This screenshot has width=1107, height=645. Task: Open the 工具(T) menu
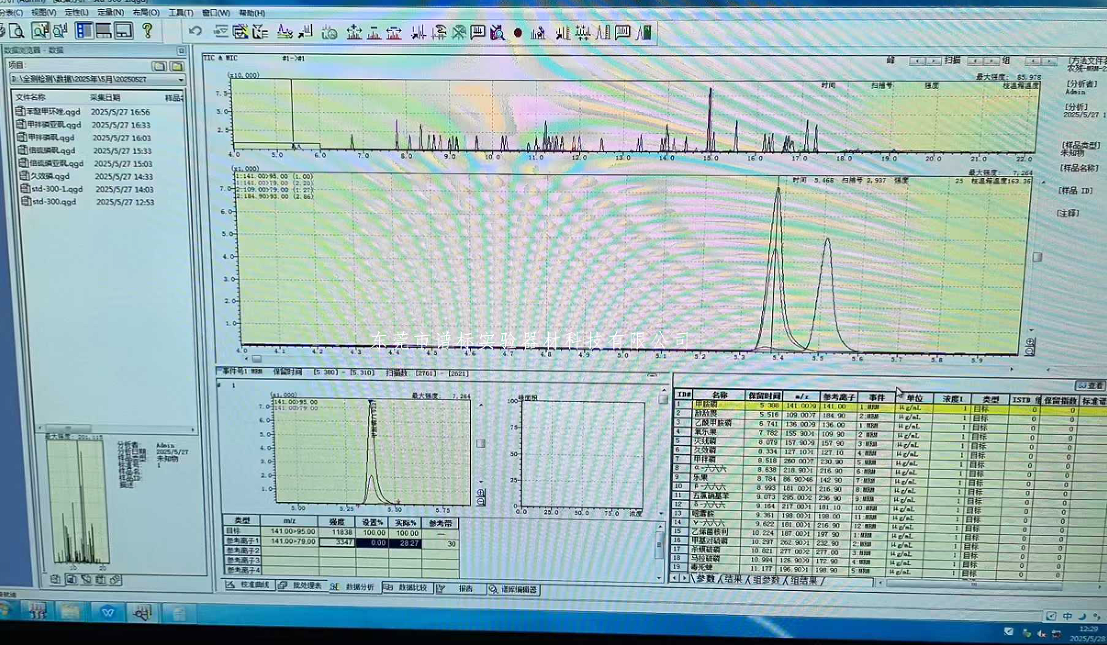tap(180, 13)
